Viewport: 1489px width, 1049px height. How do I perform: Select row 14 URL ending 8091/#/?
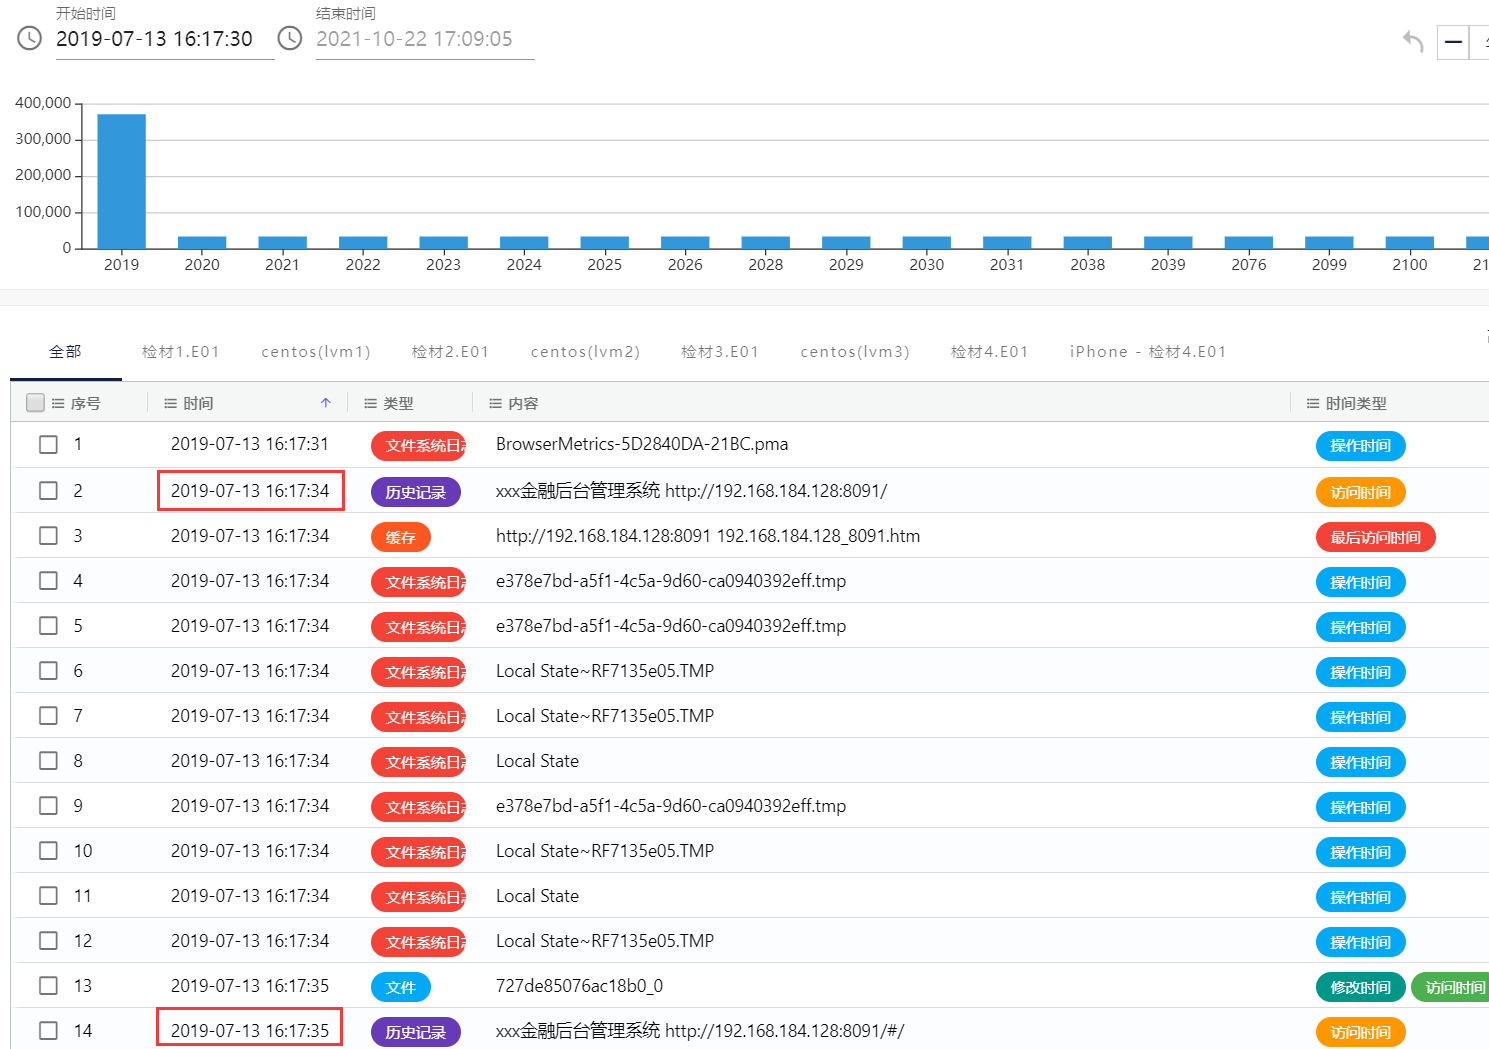[x=785, y=1031]
